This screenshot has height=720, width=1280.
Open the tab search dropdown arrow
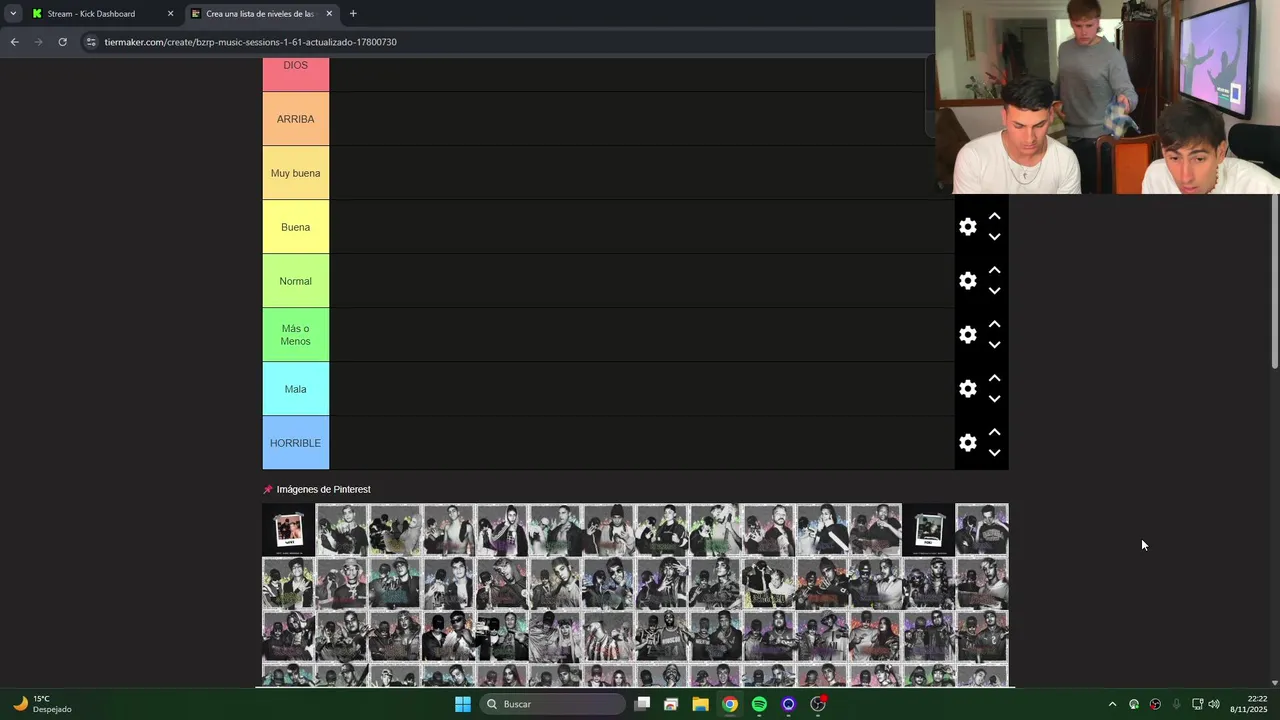[x=13, y=14]
